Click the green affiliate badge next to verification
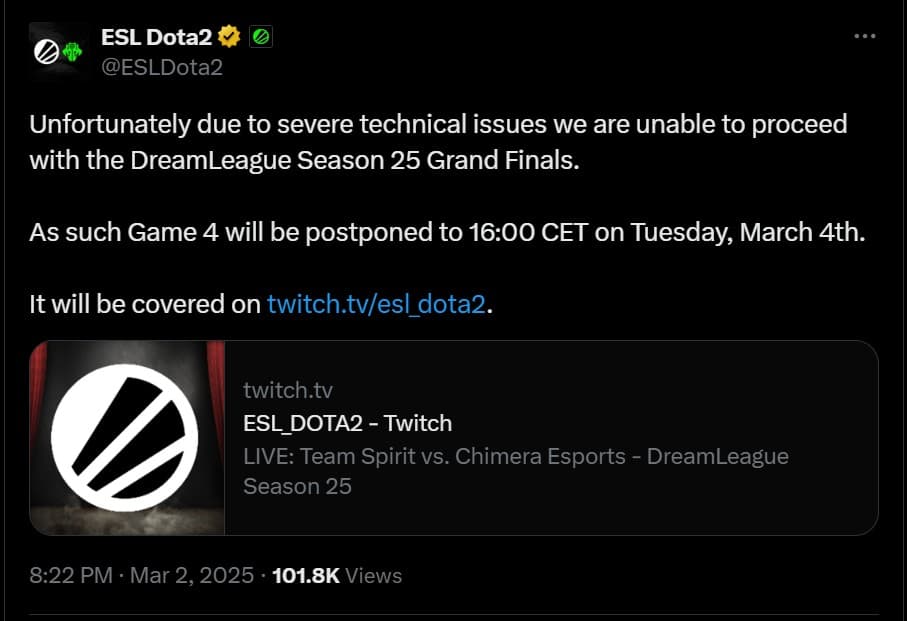This screenshot has height=621, width=907. pos(263,36)
